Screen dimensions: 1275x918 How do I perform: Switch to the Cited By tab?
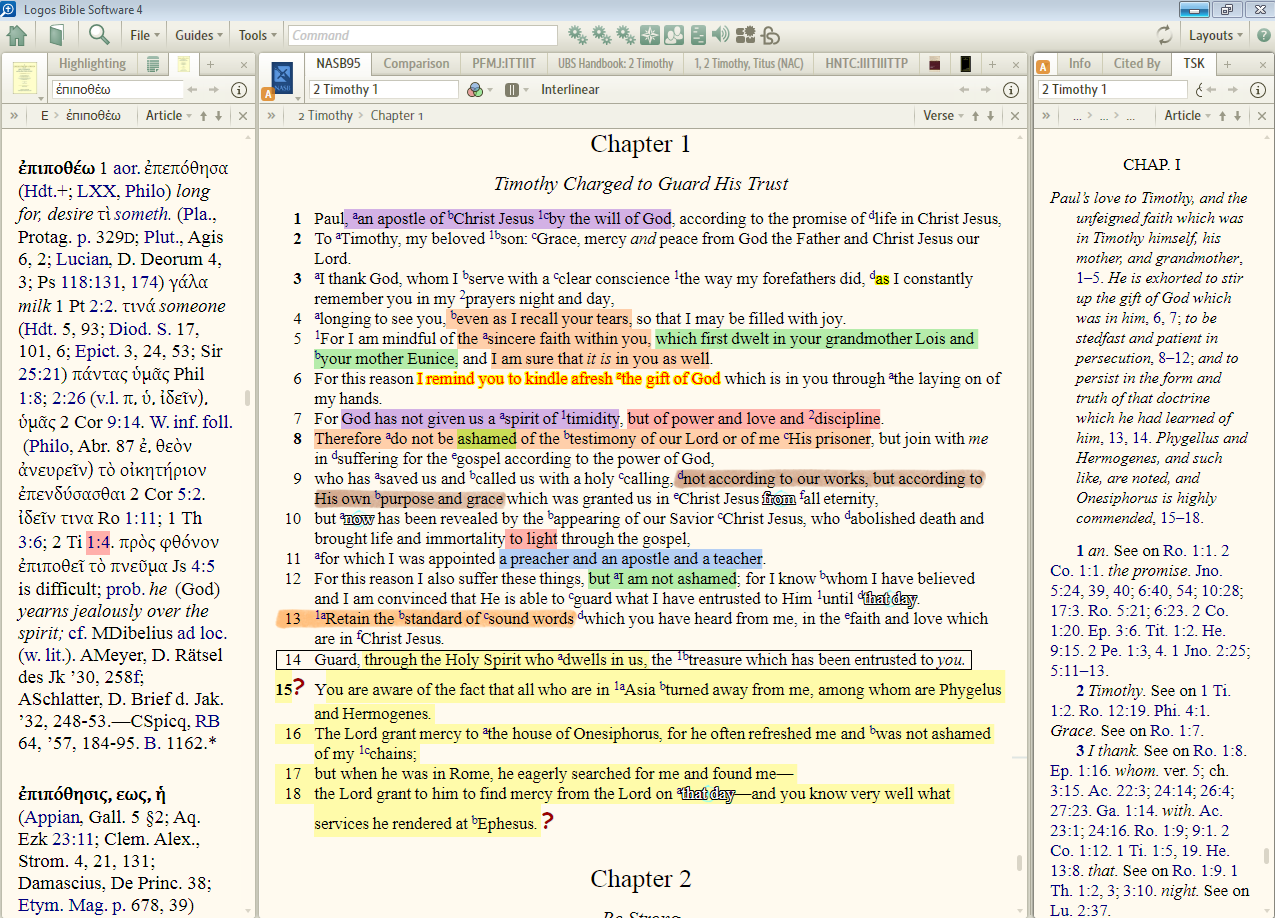tap(1136, 63)
